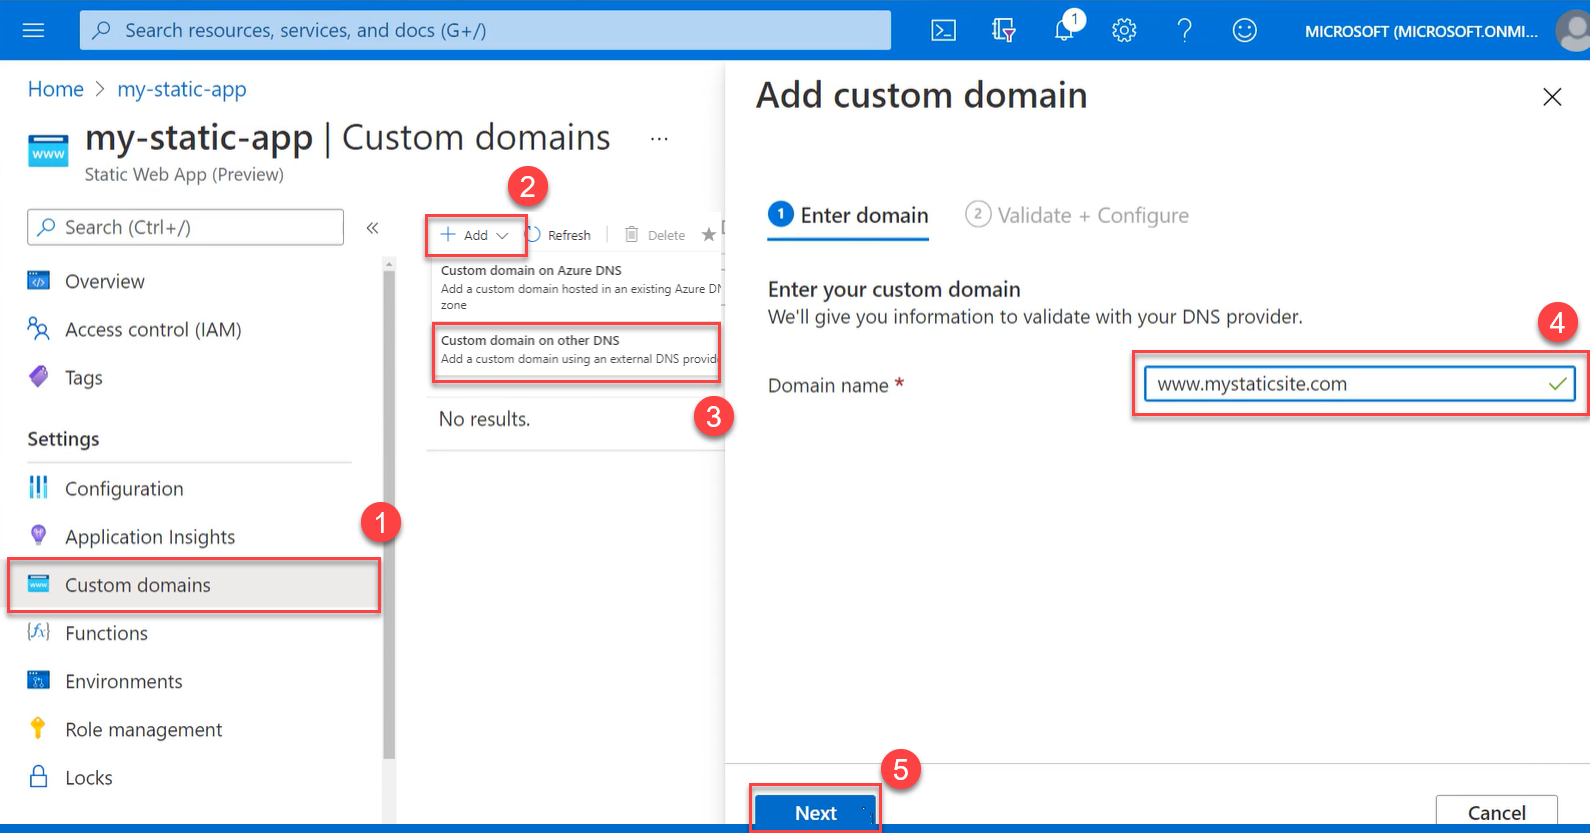Open the notifications bell
Screen dimensions: 1590x833
pos(1066,27)
